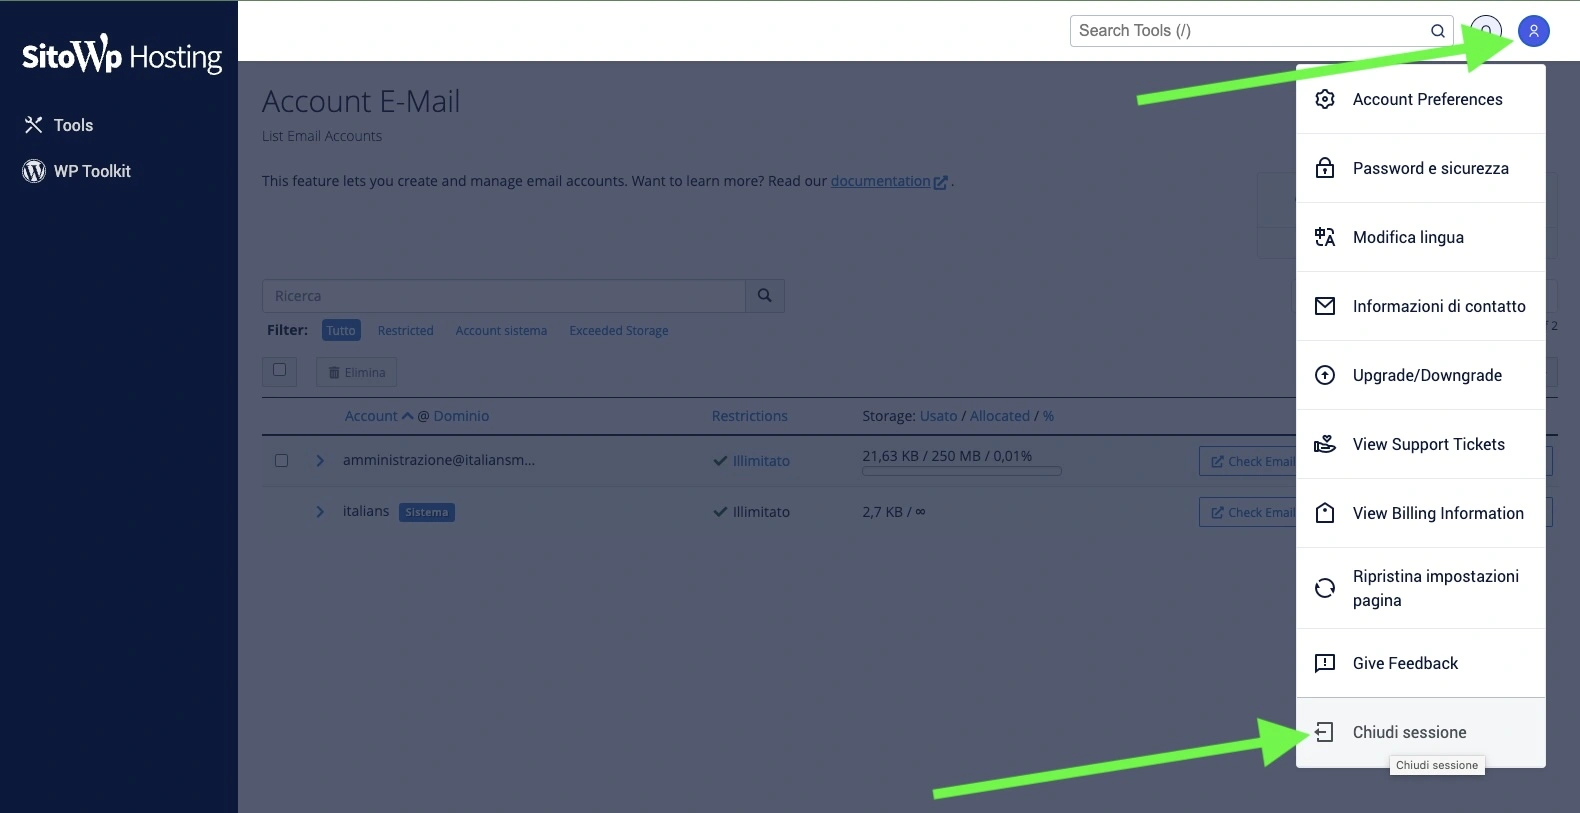Open View Support Tickets
1580x813 pixels.
[1421, 444]
